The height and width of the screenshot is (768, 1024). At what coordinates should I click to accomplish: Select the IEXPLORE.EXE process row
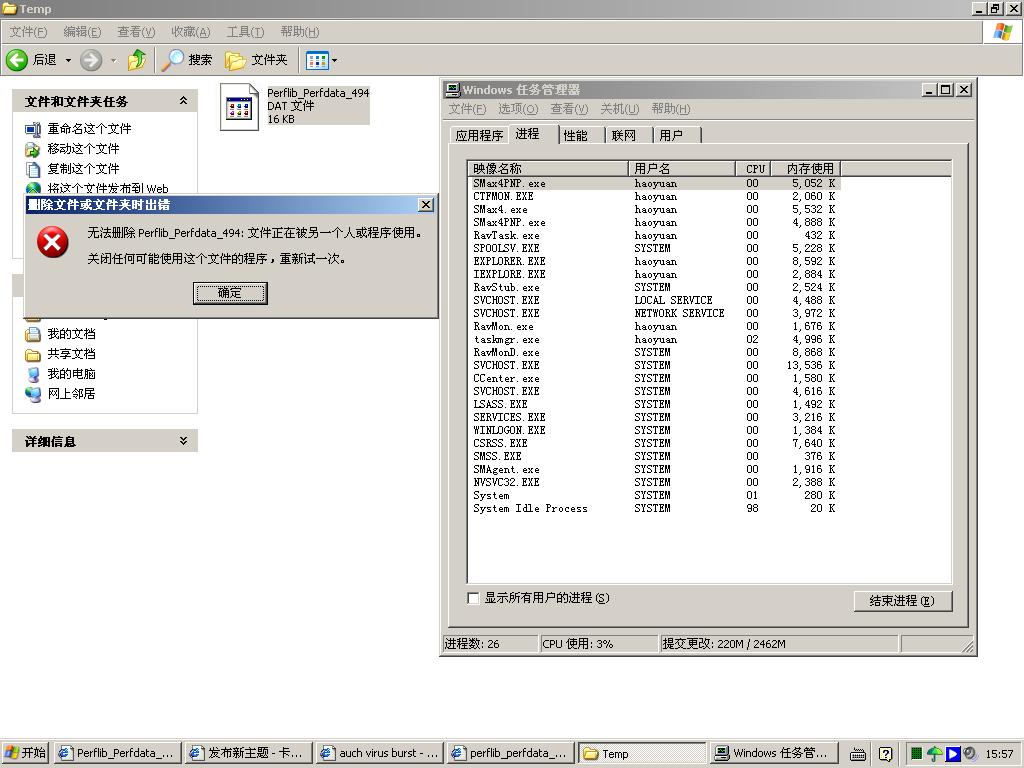tap(509, 274)
